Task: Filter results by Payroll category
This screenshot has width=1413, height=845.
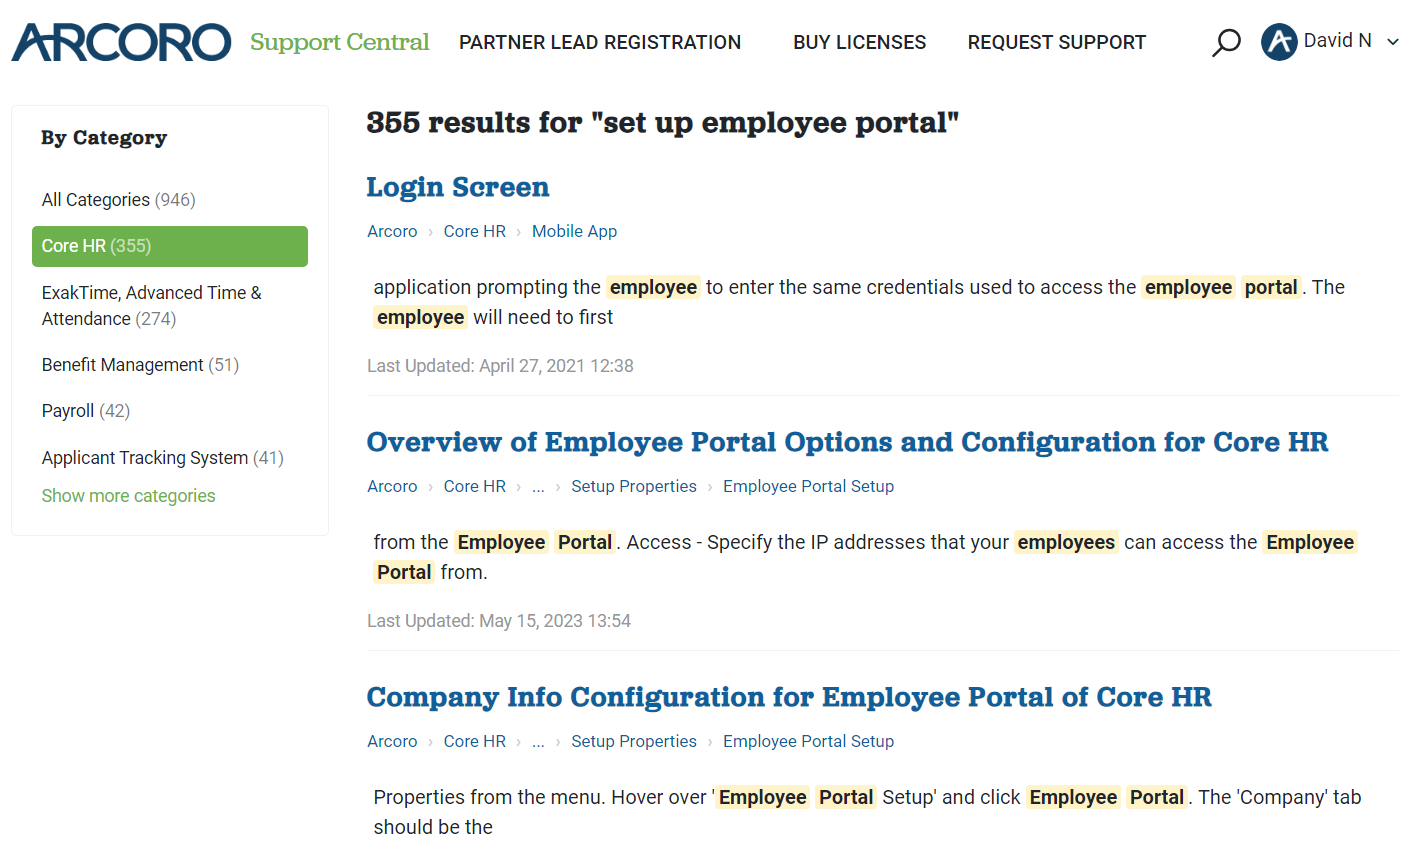Action: (86, 411)
